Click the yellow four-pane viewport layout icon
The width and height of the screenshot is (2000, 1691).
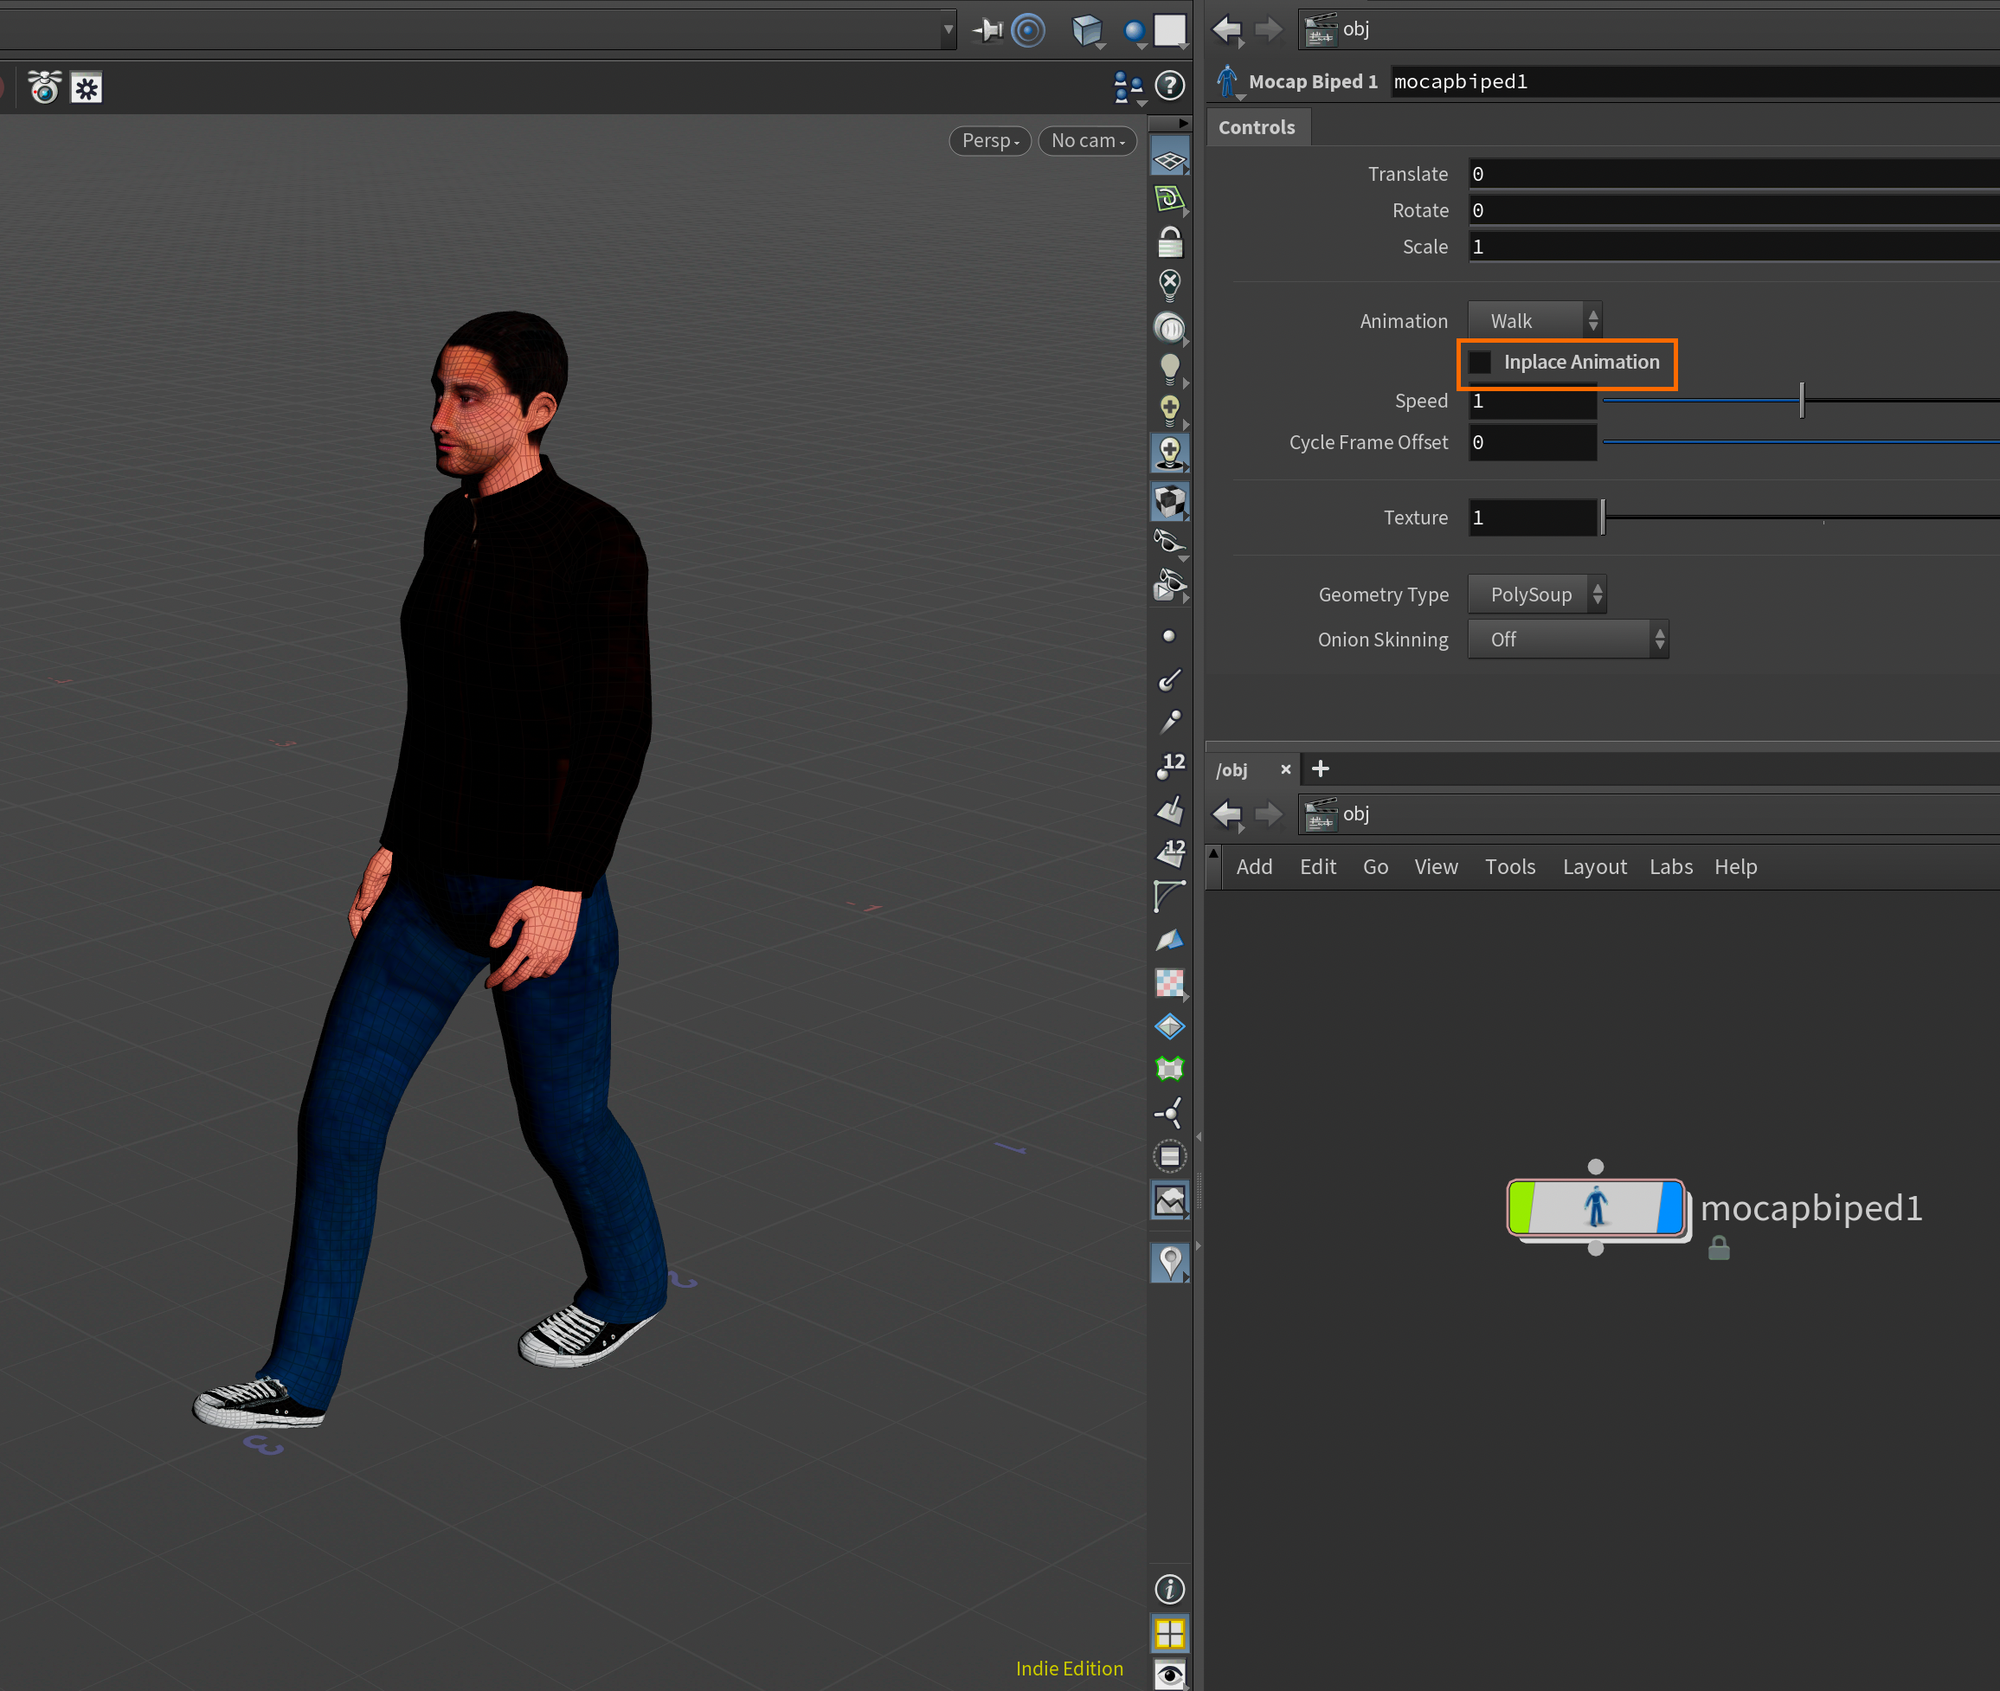click(1169, 1634)
